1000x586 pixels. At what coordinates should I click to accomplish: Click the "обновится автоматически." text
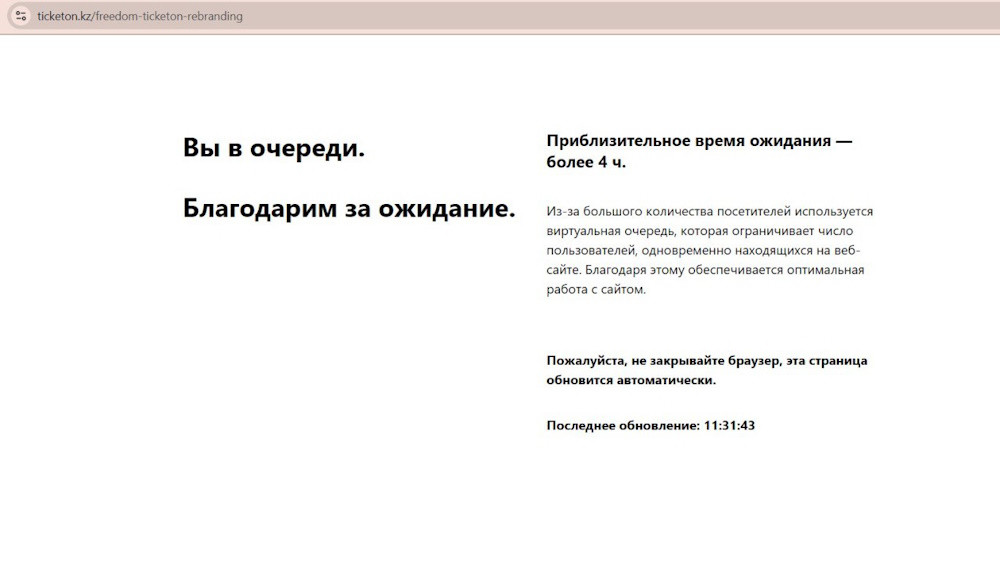(x=630, y=380)
